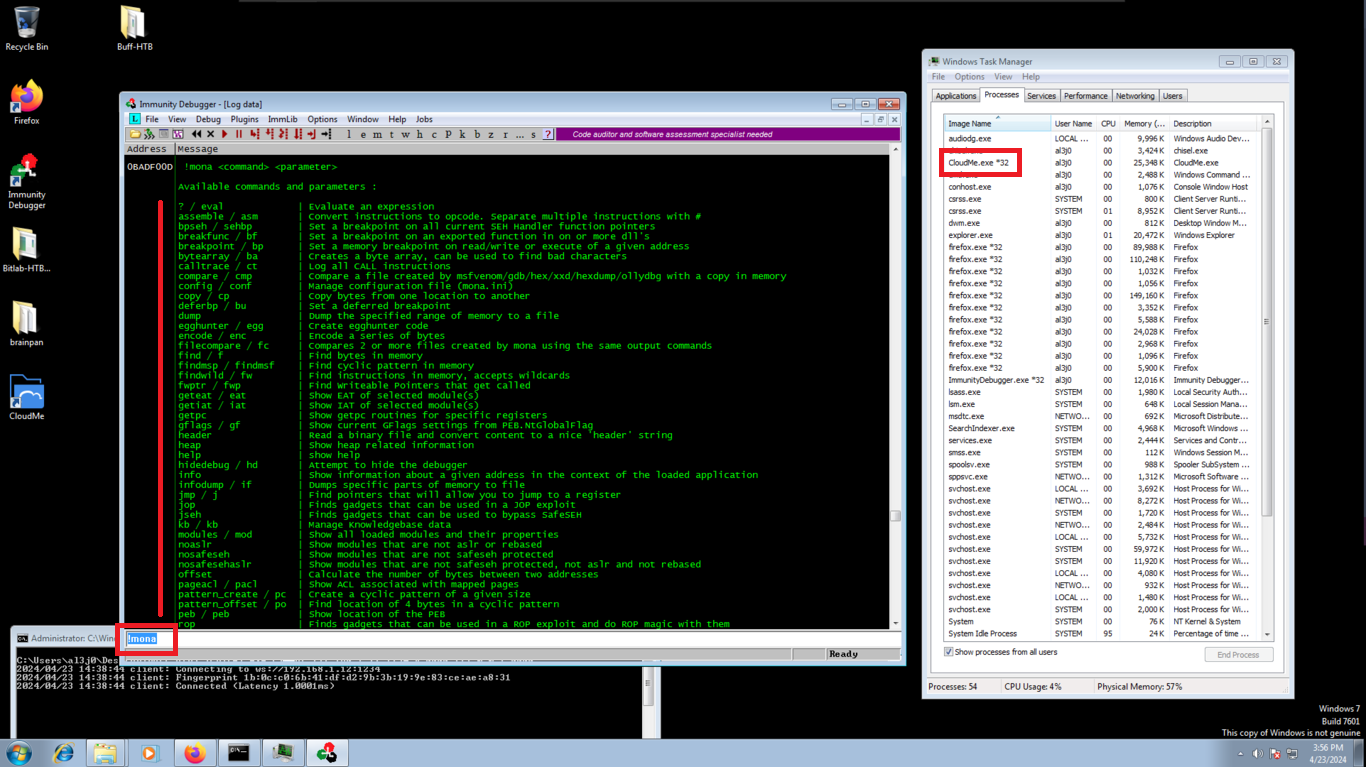The image size is (1366, 767).
Task: Open references with 'r' toolbar letter
Action: pos(505,134)
